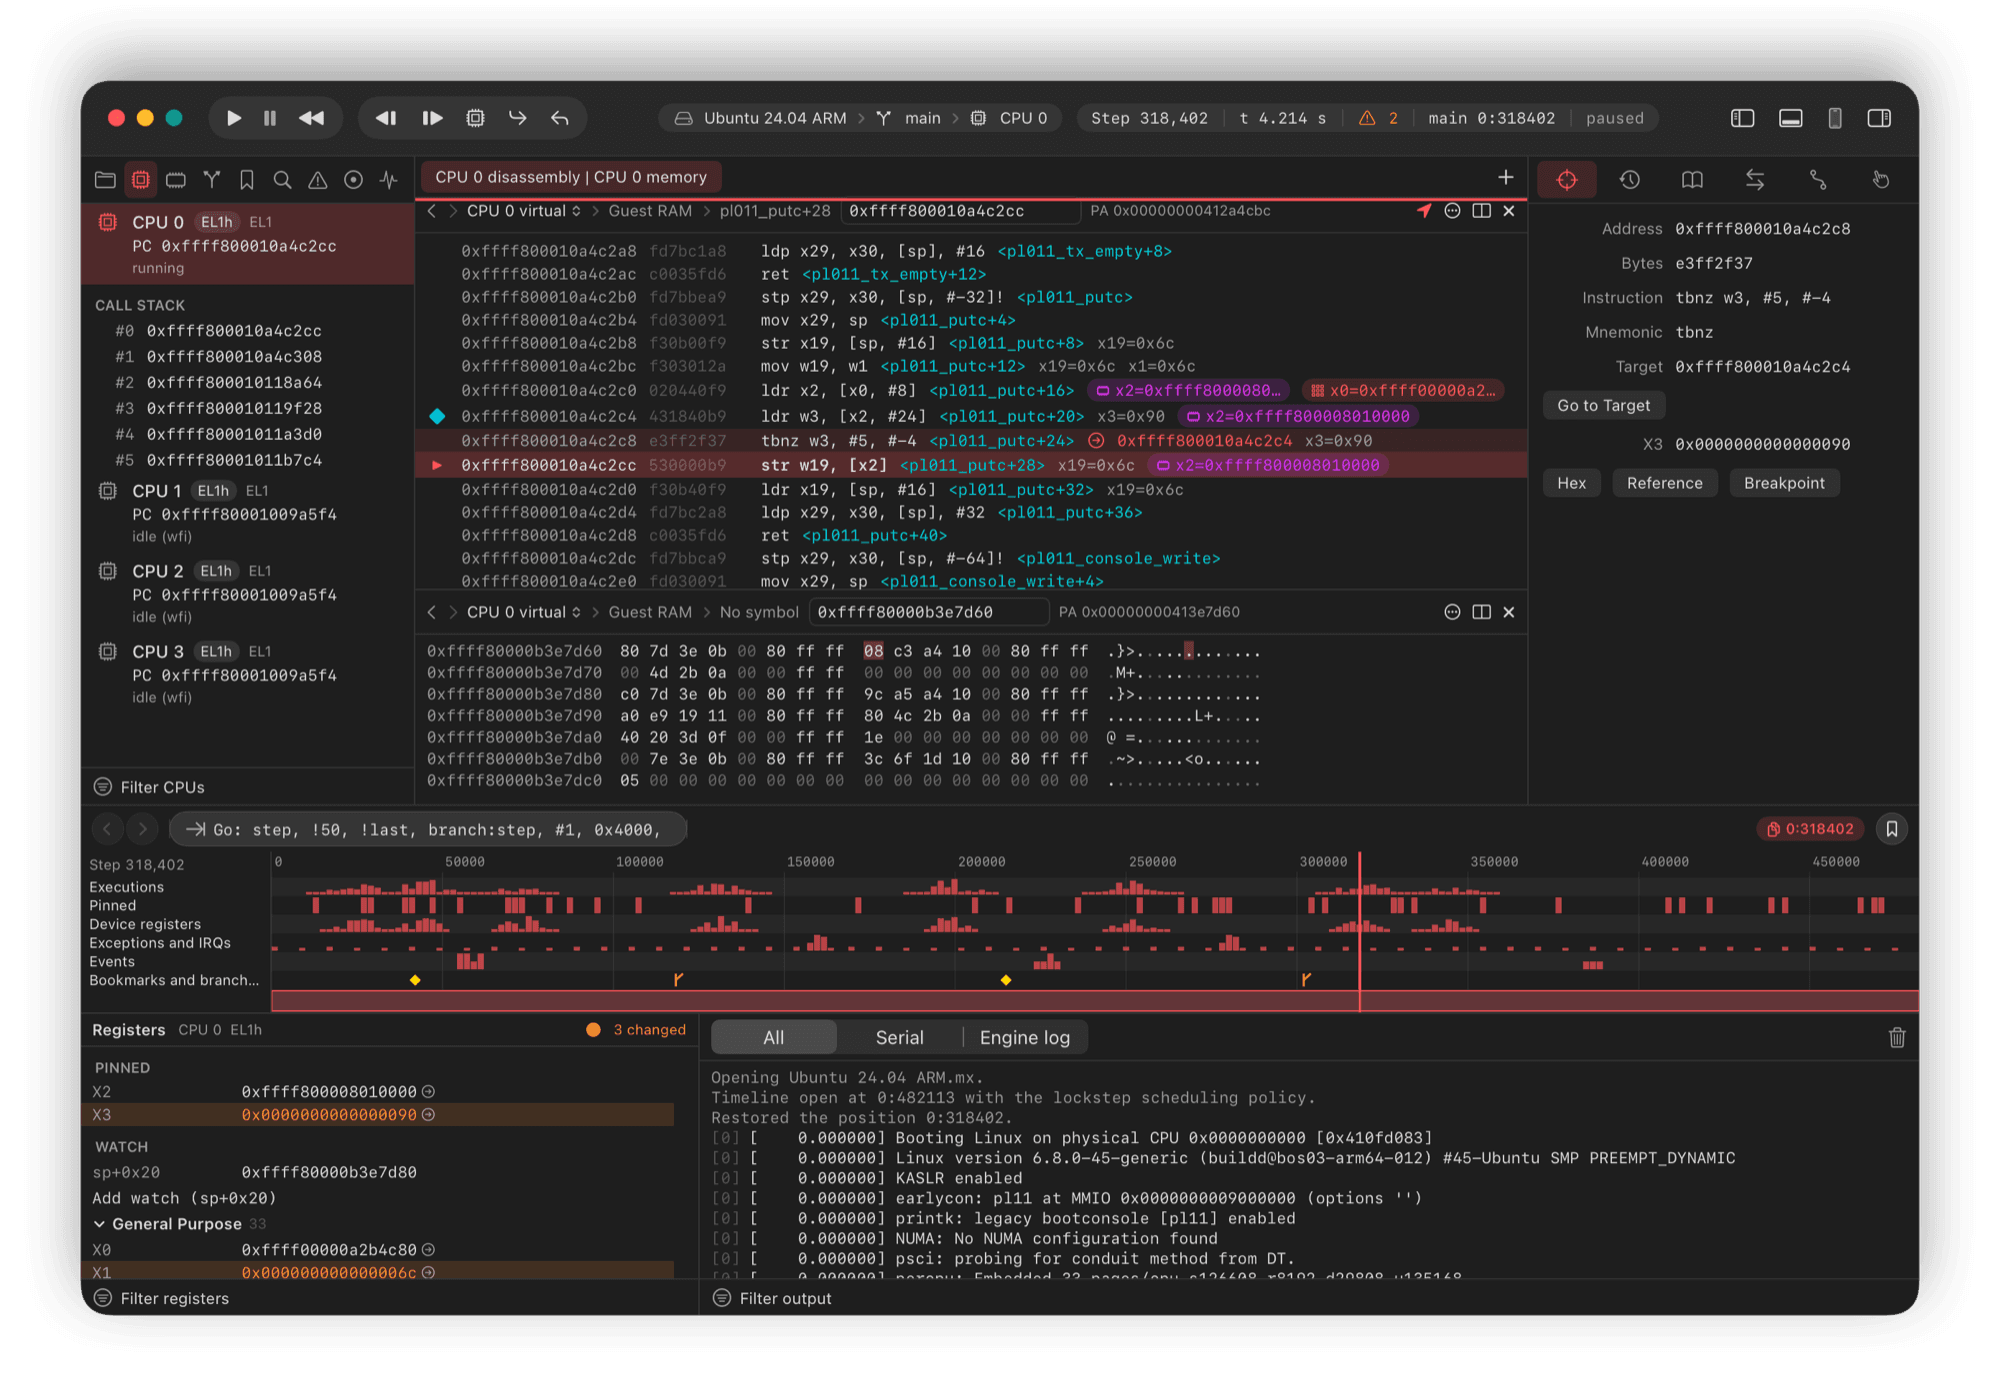Screen dimensions: 2000x1396
Task: Select the CPU 0 disassembly | memory tab
Action: [x=571, y=177]
